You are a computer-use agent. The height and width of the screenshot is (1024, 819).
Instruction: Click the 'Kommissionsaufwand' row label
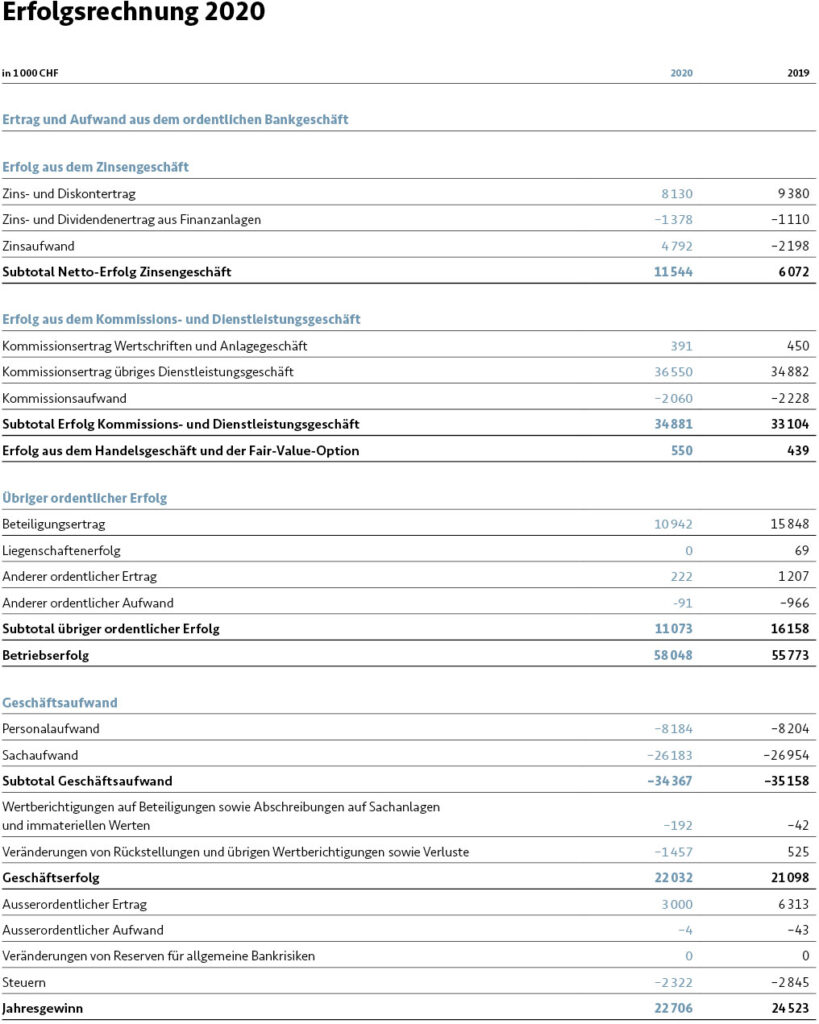click(63, 398)
